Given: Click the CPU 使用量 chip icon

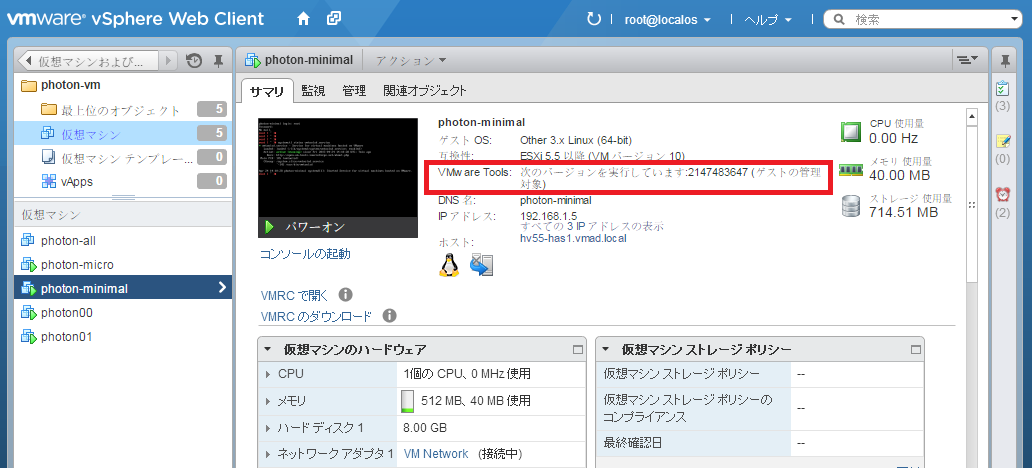Looking at the screenshot, I should click(x=851, y=132).
